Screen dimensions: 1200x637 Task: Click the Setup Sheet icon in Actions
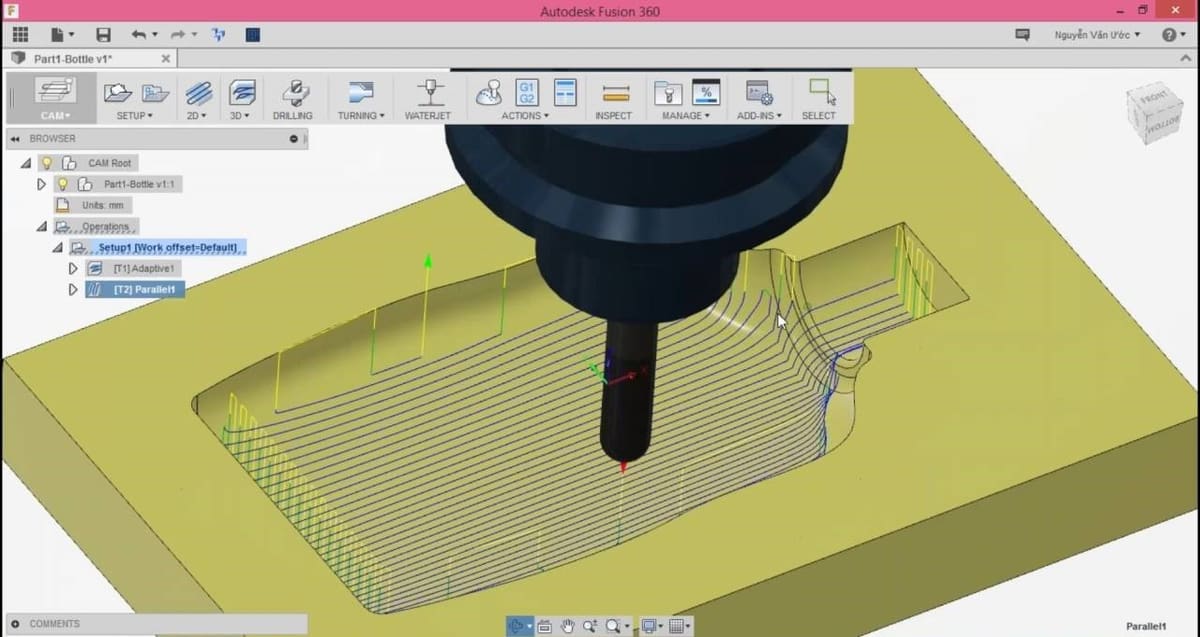pyautogui.click(x=566, y=93)
